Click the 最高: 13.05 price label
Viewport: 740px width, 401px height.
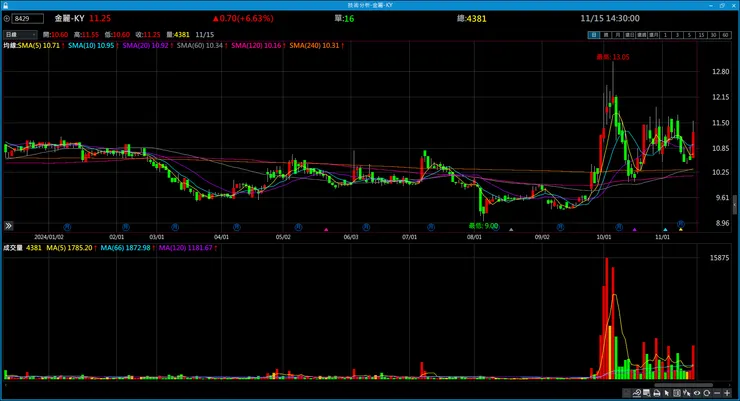click(613, 57)
